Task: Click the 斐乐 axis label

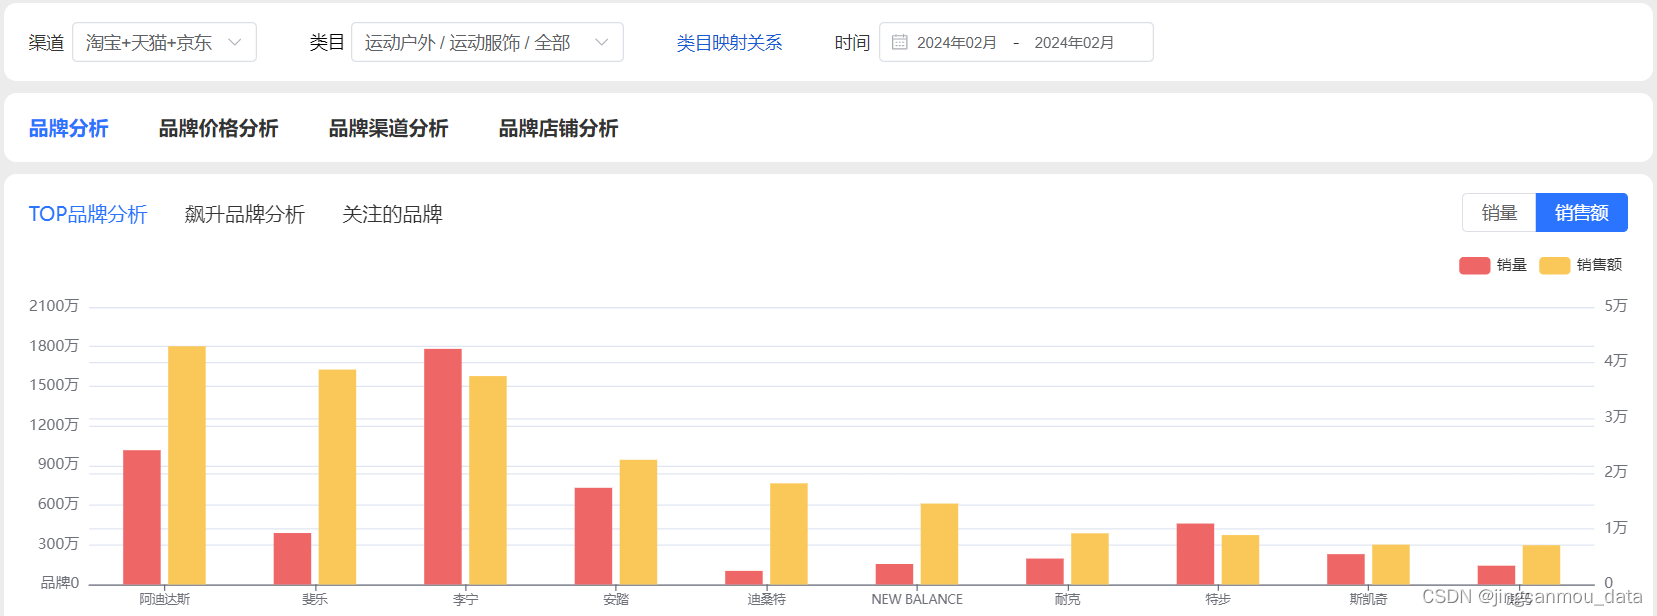Action: (x=315, y=599)
